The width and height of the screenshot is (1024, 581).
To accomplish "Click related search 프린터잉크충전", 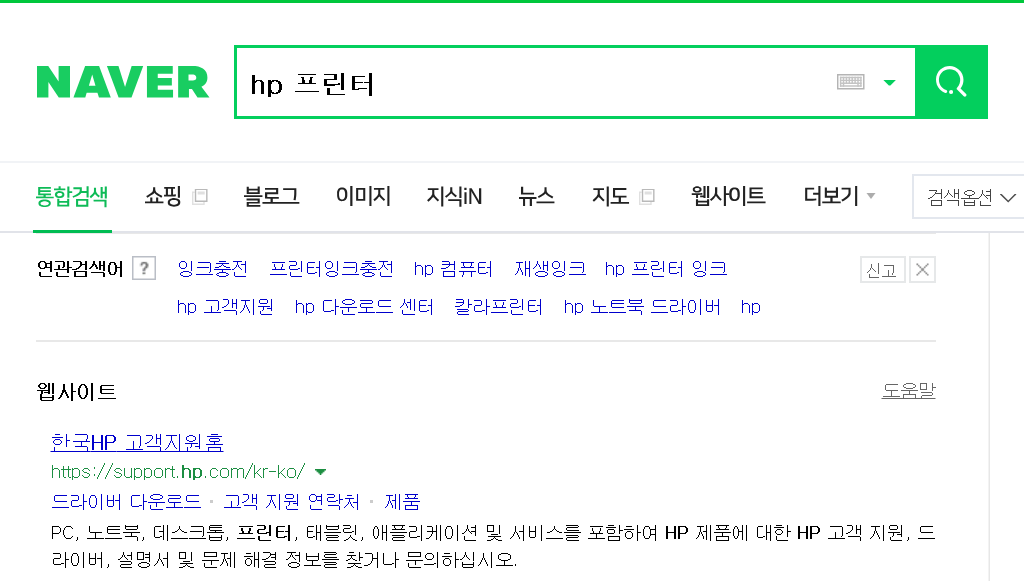I will click(331, 269).
